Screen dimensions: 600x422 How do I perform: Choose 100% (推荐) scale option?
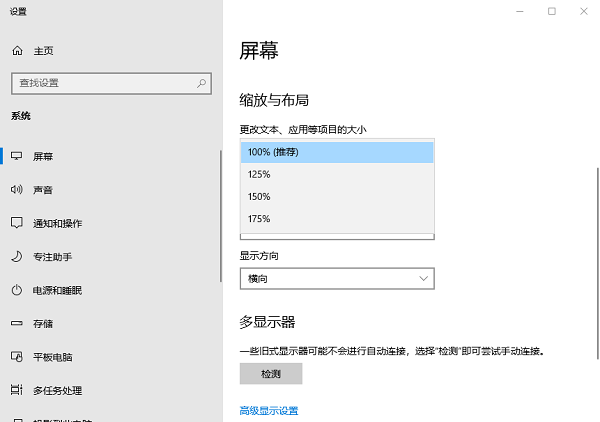[x=337, y=152]
